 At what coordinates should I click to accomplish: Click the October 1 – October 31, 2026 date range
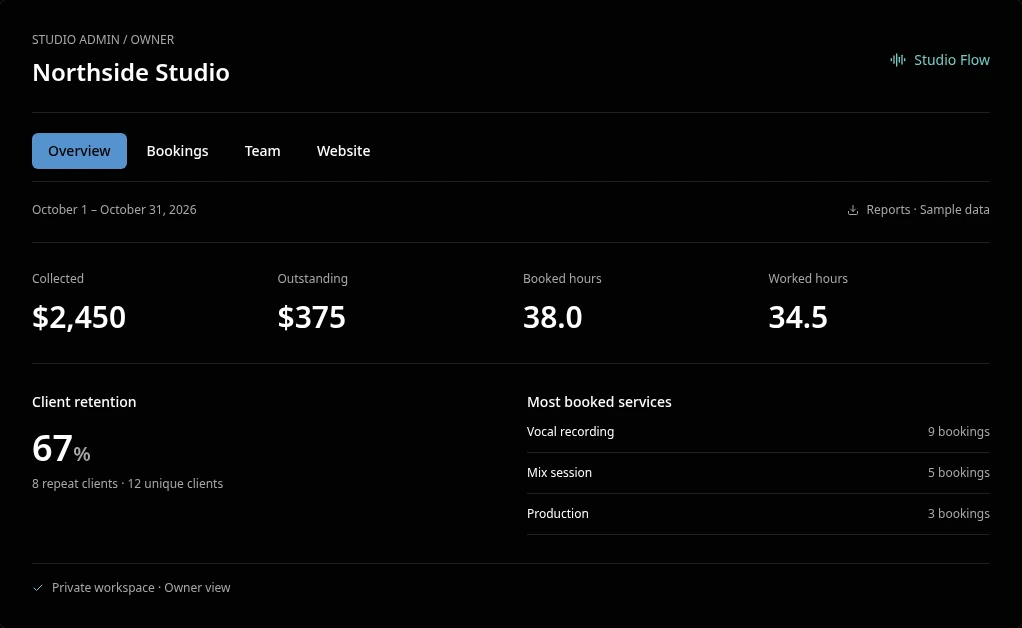coord(114,210)
